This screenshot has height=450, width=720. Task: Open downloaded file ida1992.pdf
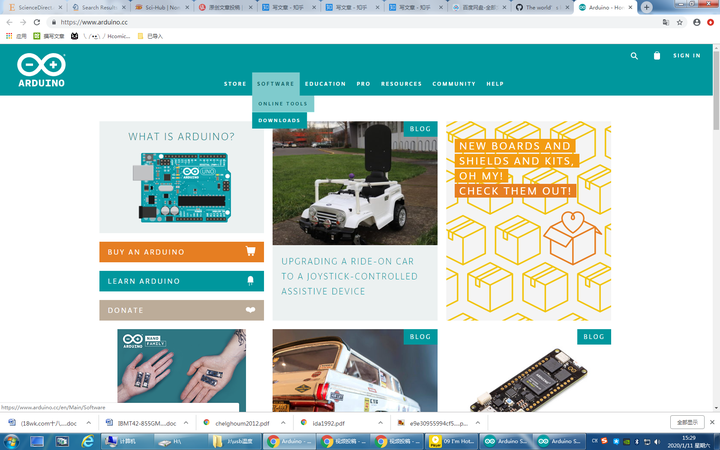coord(324,423)
